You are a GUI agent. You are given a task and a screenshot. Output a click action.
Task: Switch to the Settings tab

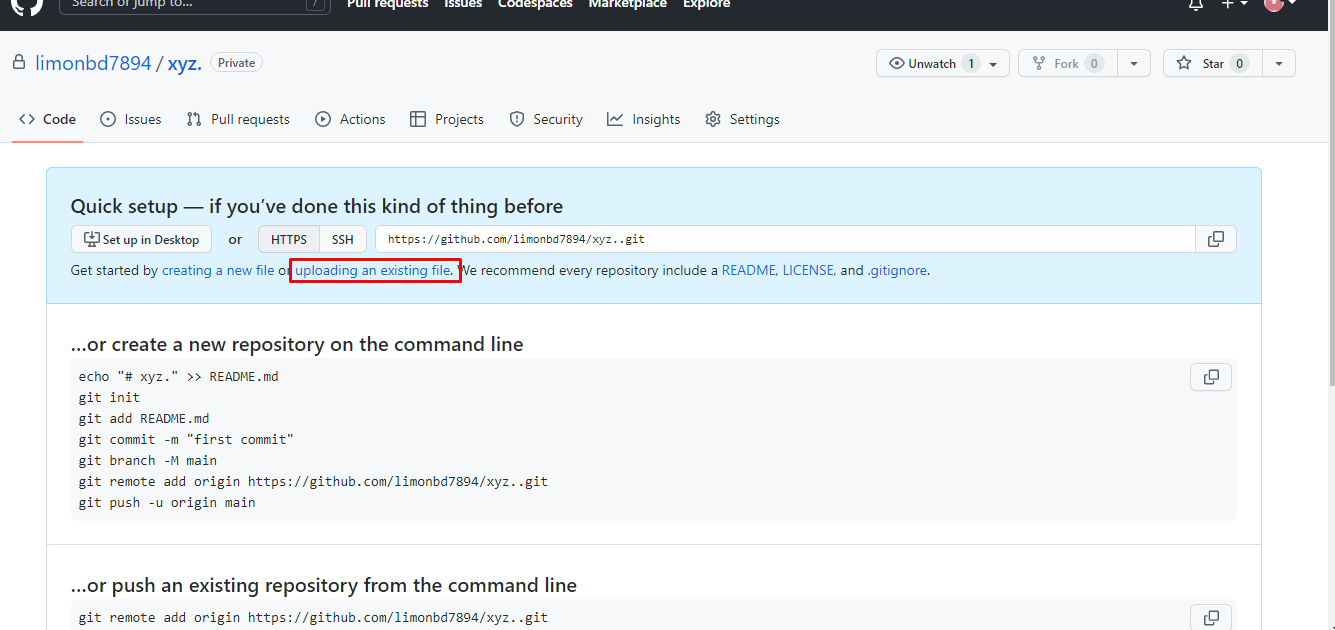[742, 119]
